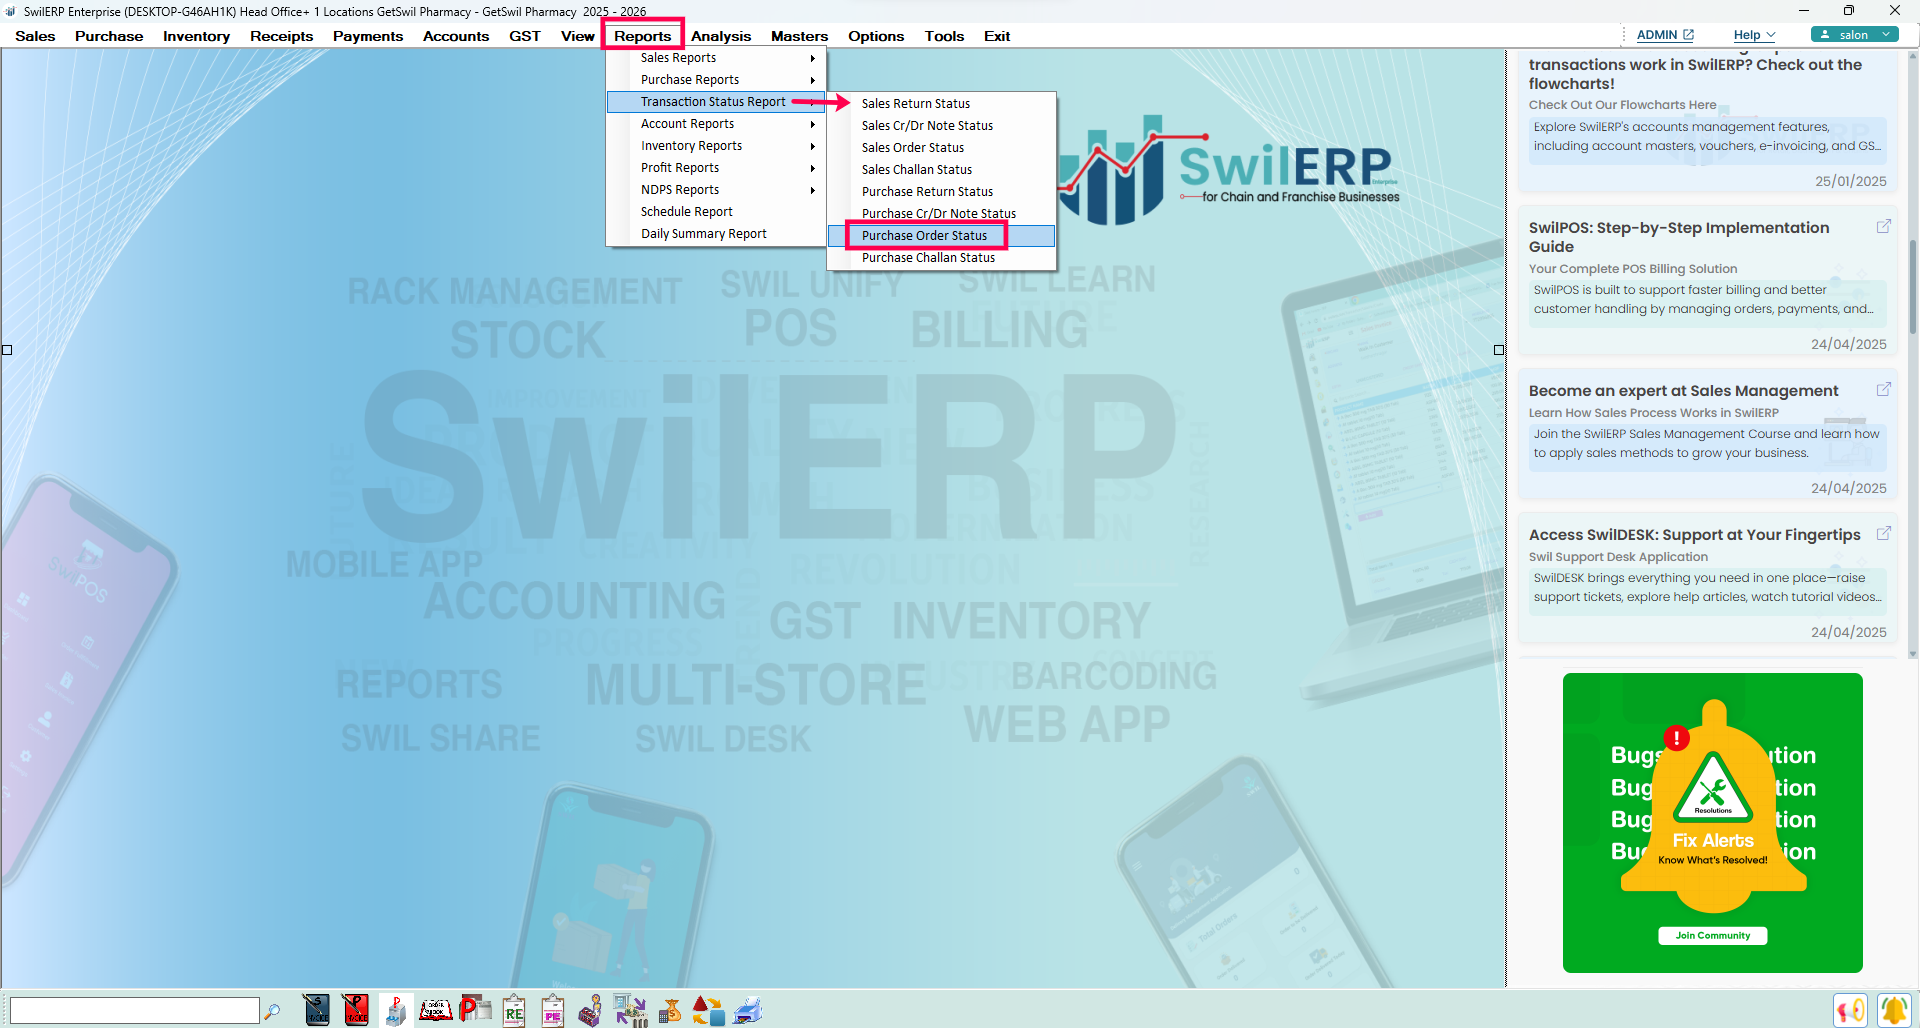1920x1028 pixels.
Task: Expand the Account Reports submenu arrow
Action: pos(813,124)
